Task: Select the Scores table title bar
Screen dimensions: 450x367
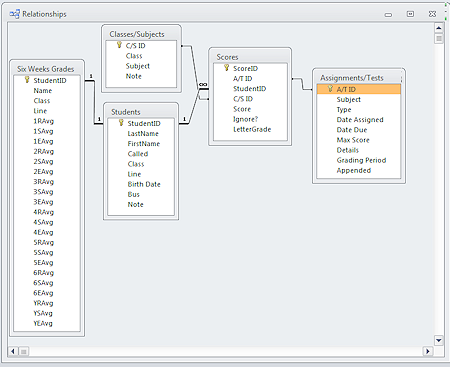Action: coord(250,57)
